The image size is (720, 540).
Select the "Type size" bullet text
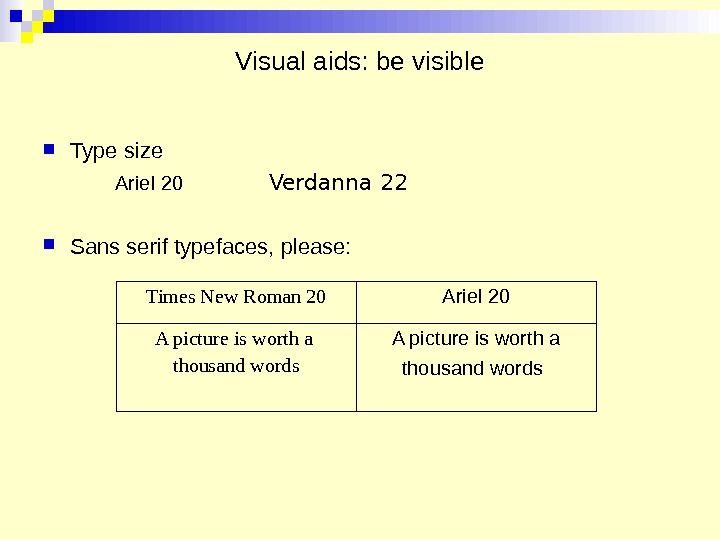[x=116, y=151]
